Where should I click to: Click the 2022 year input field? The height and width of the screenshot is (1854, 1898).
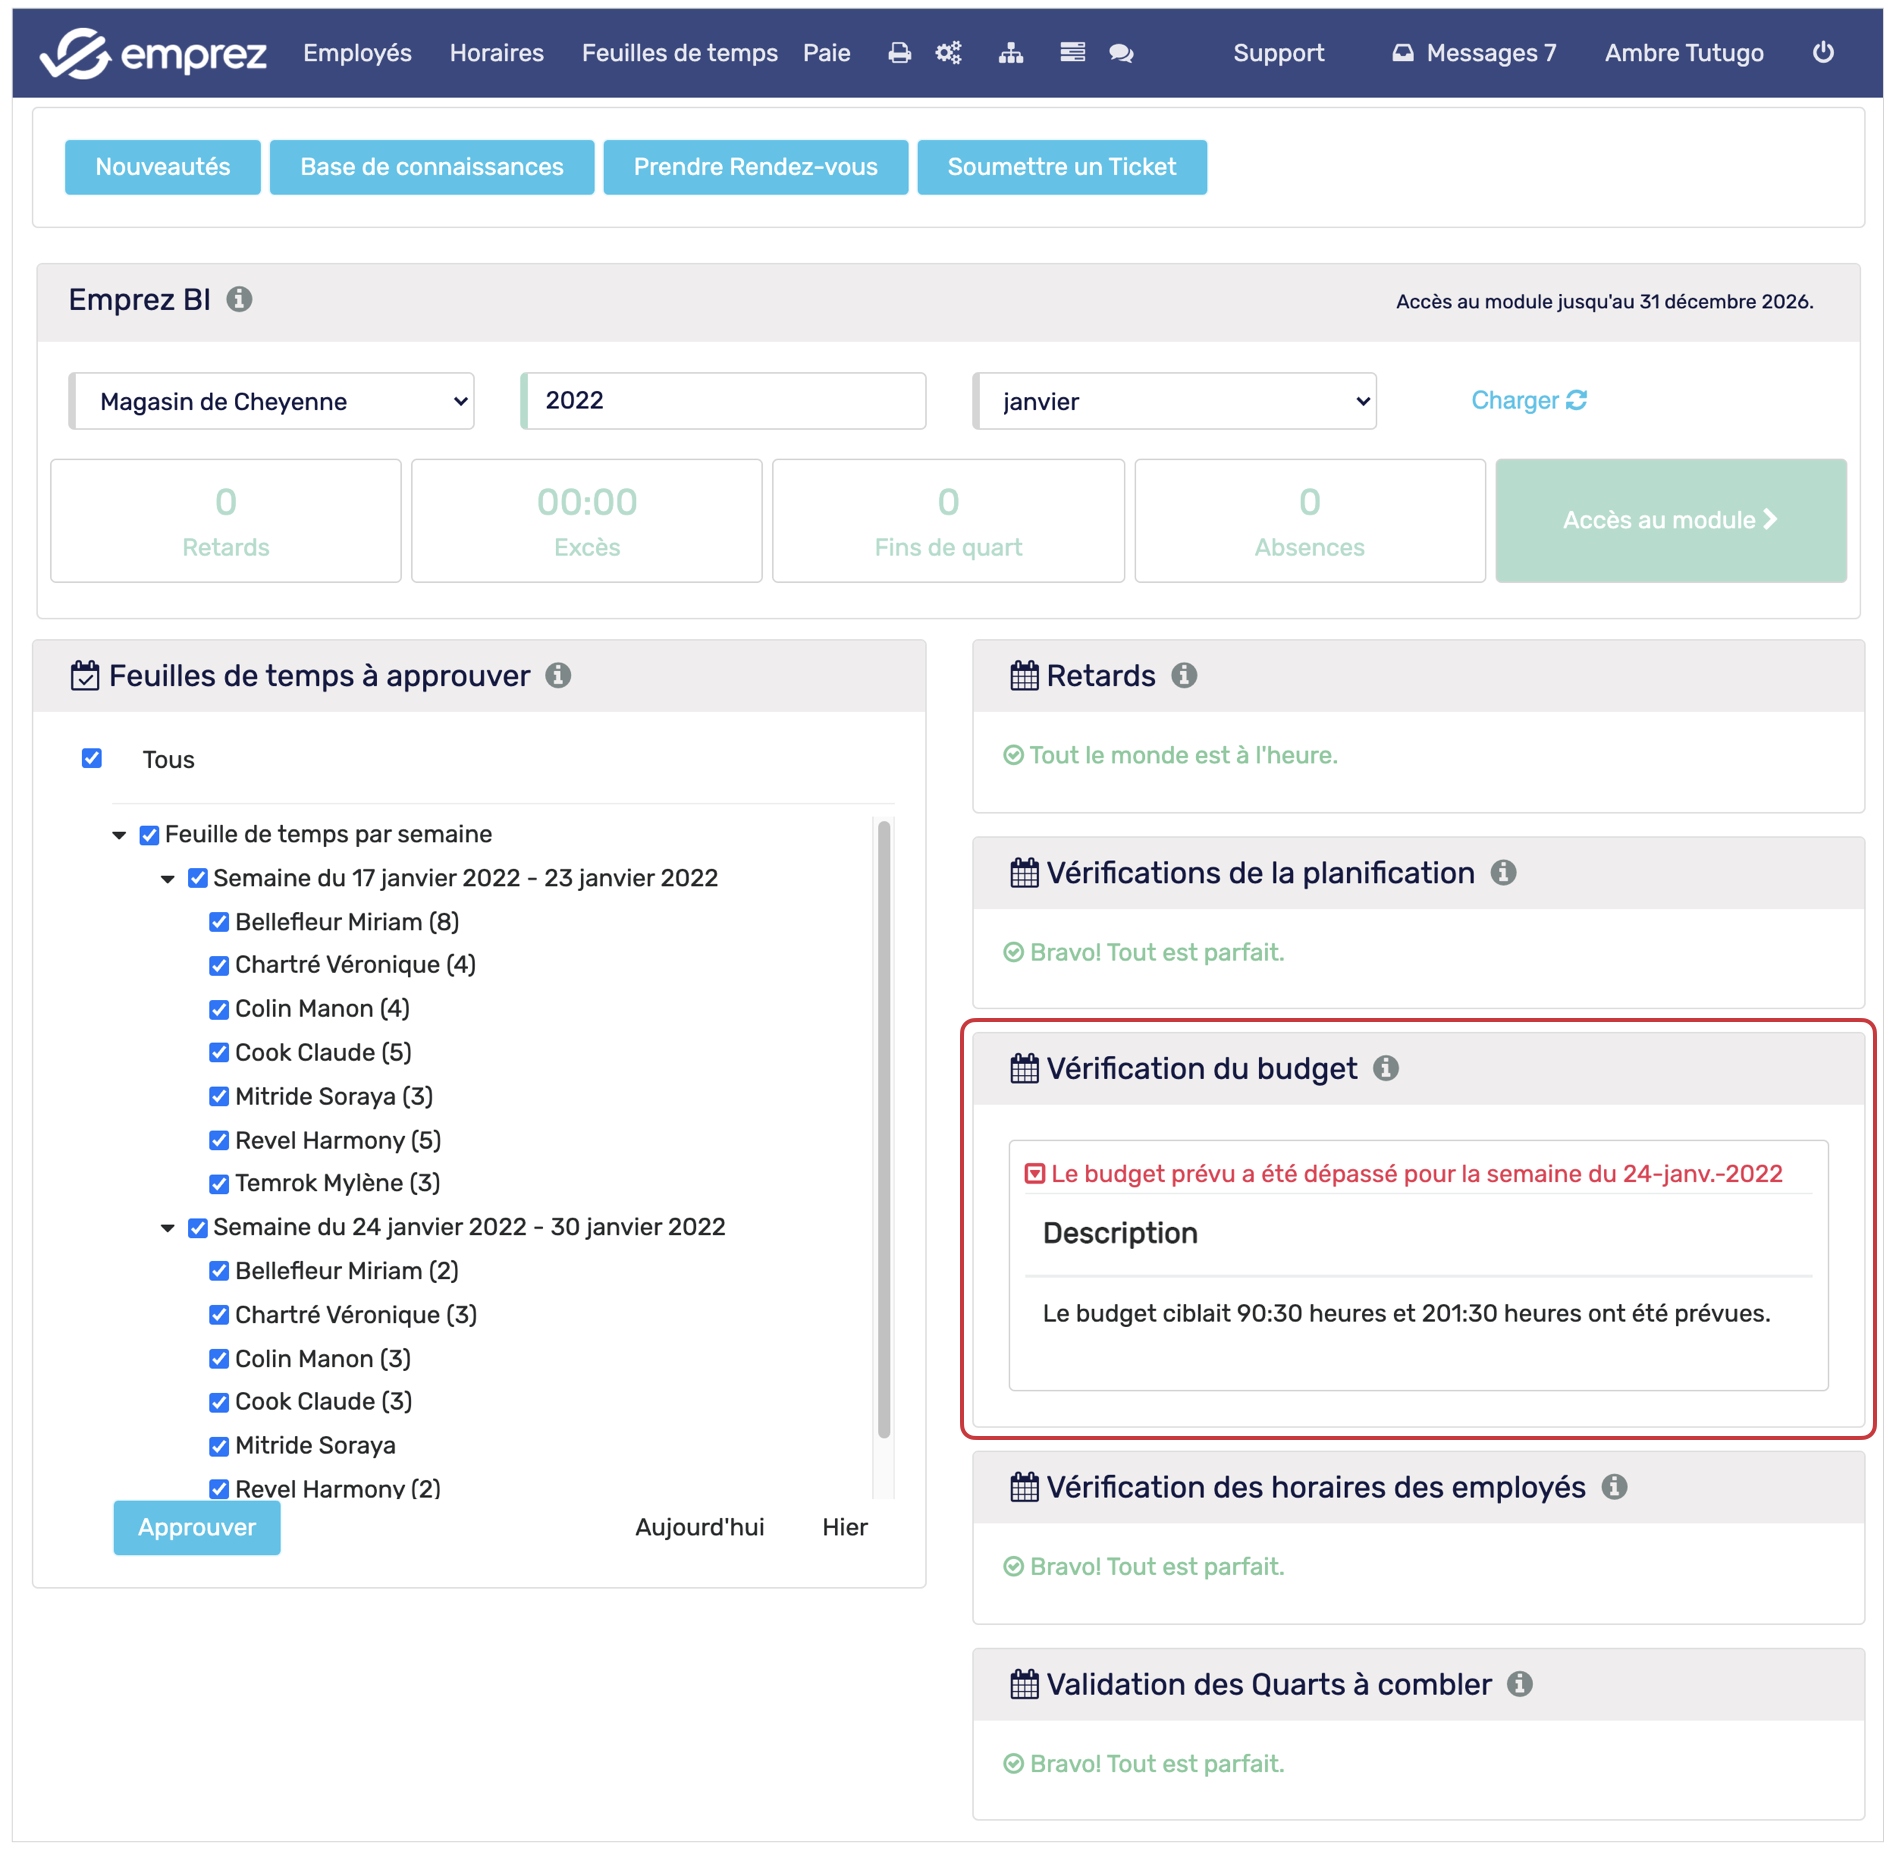(x=724, y=401)
